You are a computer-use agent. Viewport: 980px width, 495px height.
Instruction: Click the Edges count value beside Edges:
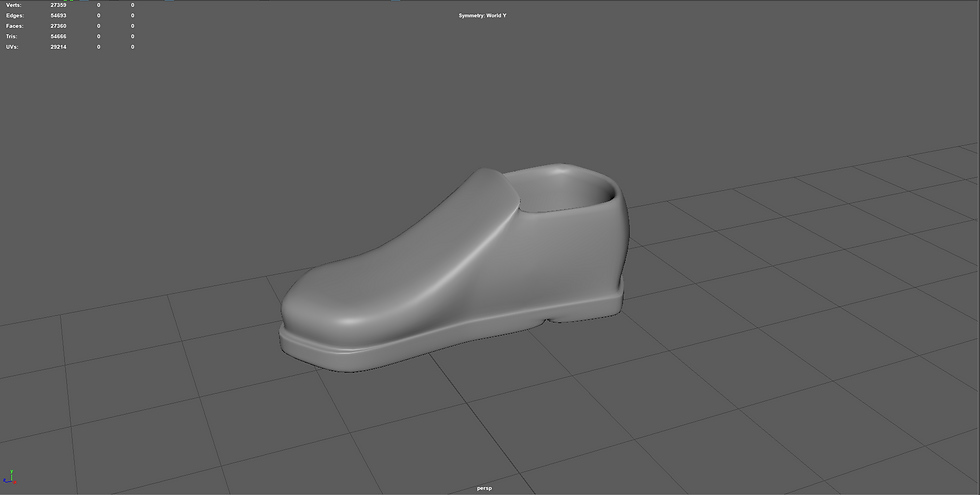58,16
